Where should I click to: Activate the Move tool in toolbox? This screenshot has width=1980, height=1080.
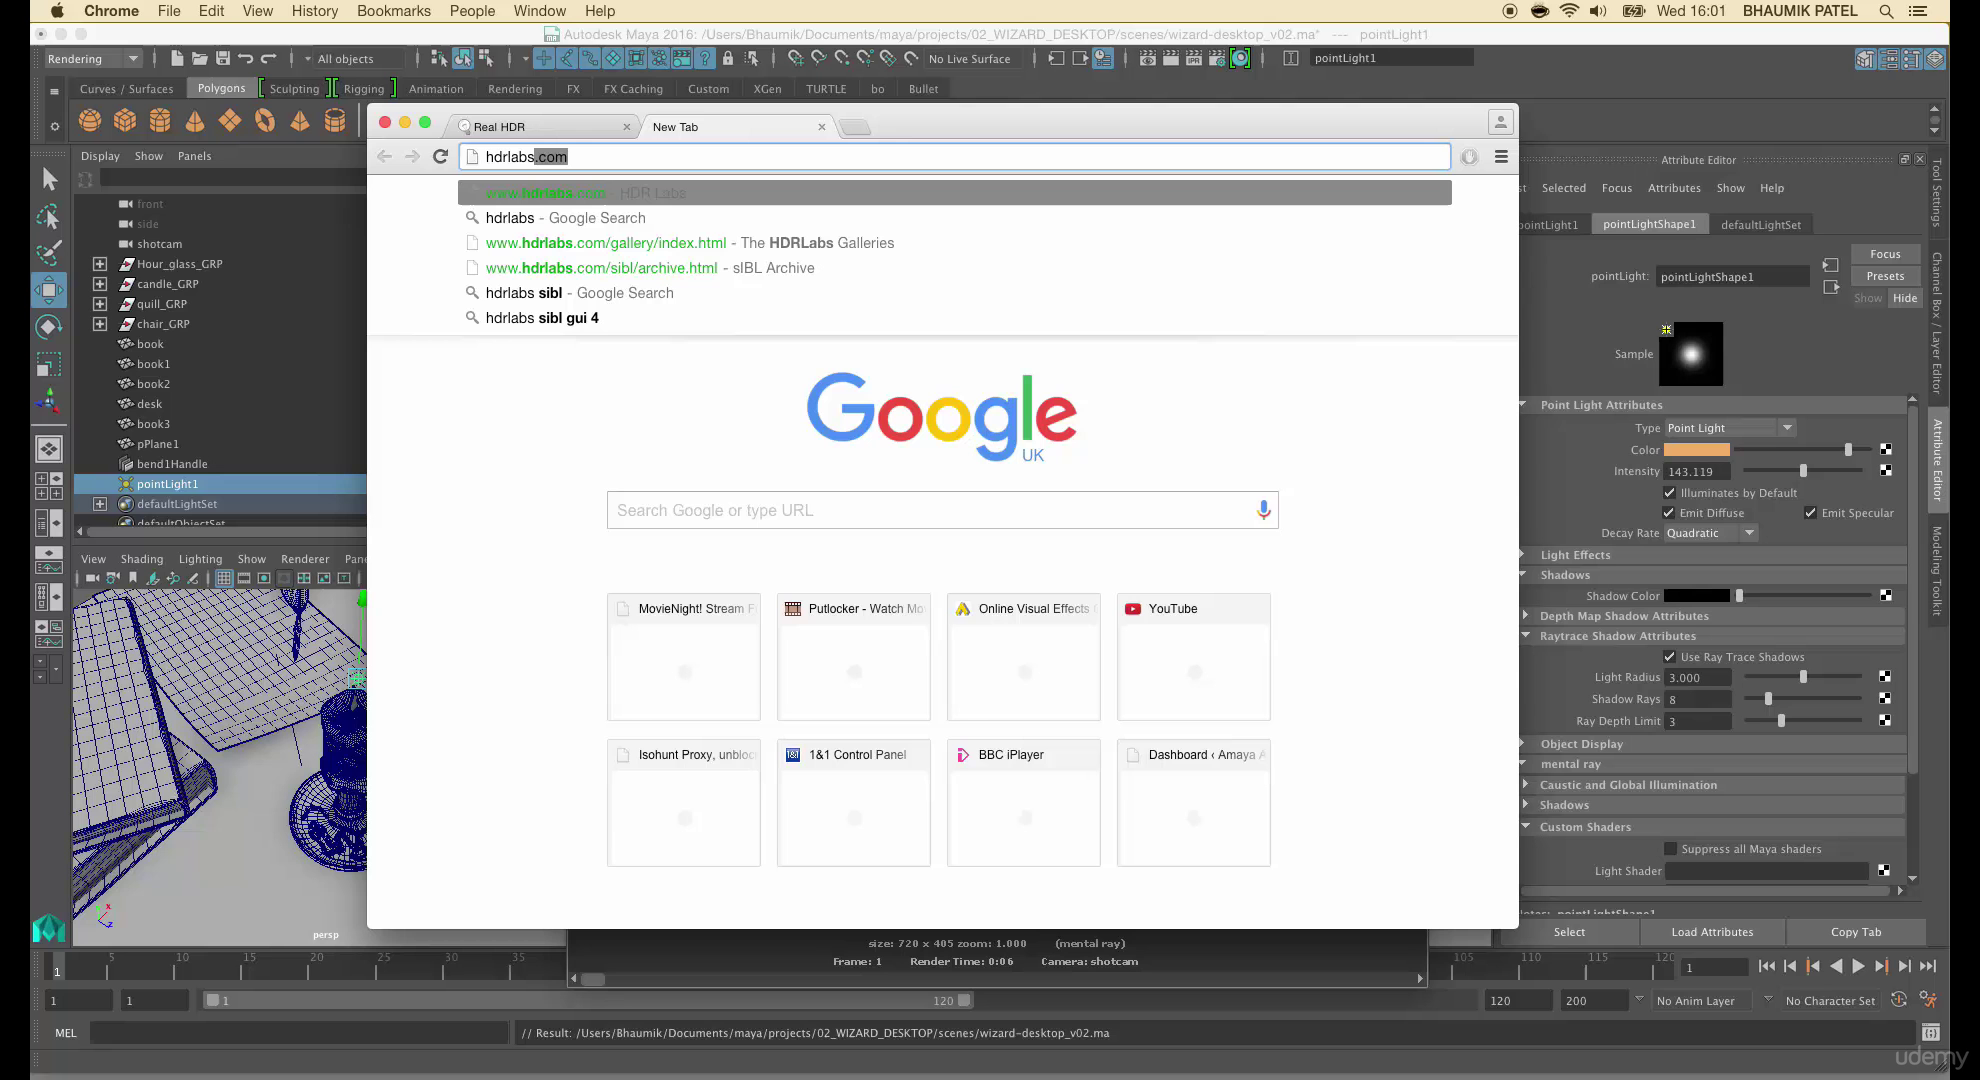tap(49, 290)
